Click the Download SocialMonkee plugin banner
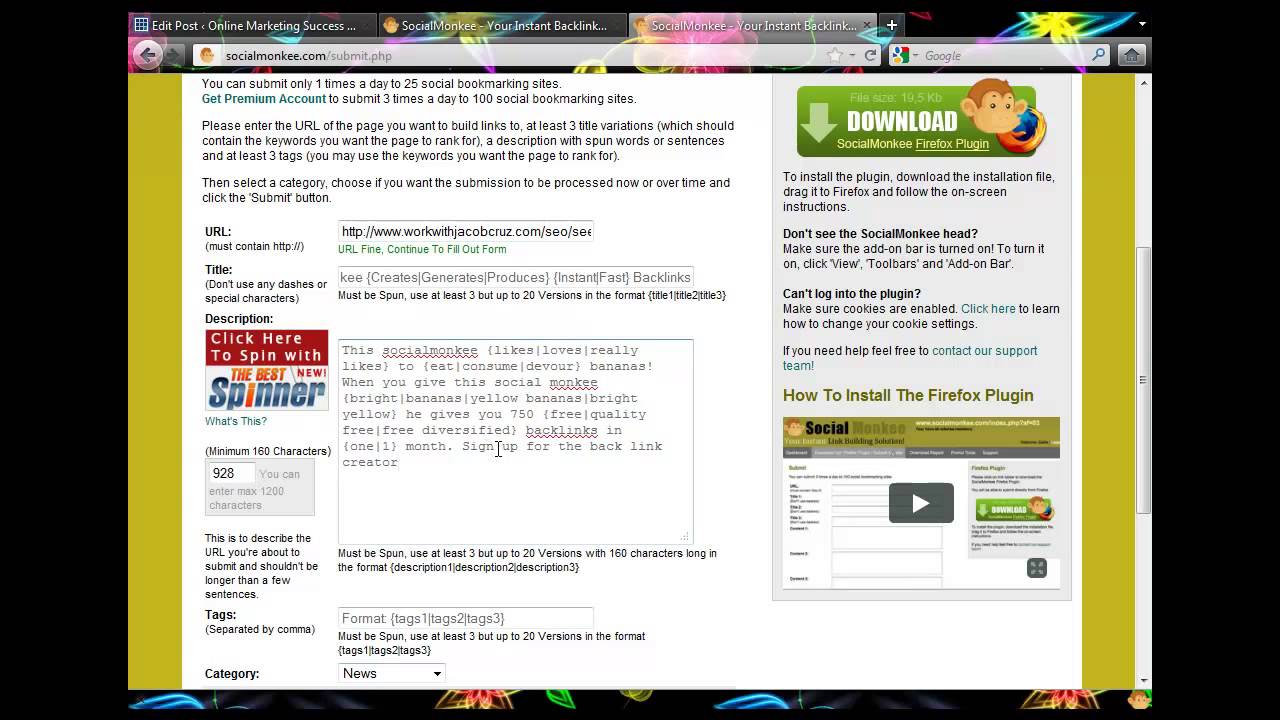Viewport: 1280px width, 720px height. pos(922,120)
